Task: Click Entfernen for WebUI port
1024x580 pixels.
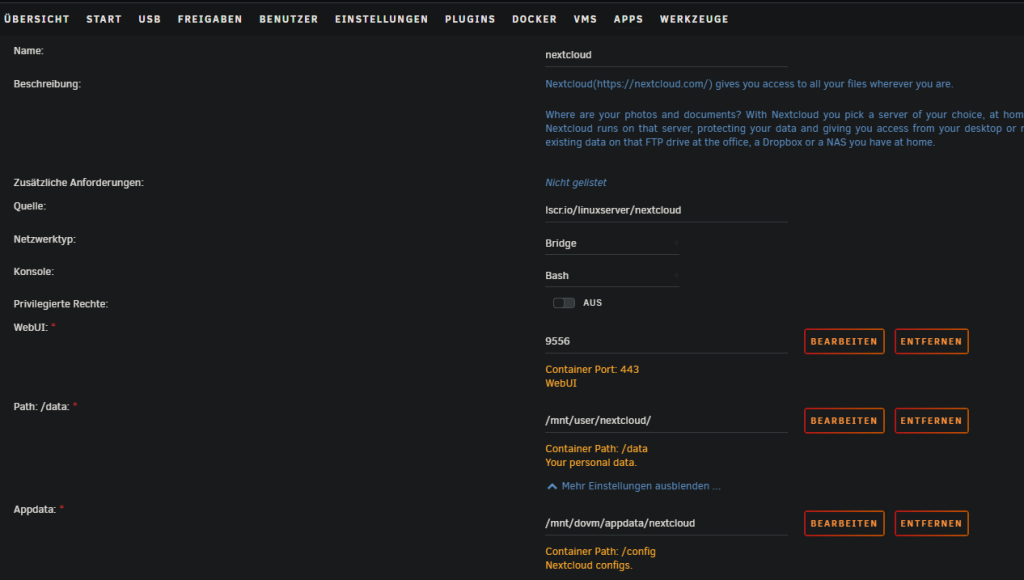Action: coord(931,342)
